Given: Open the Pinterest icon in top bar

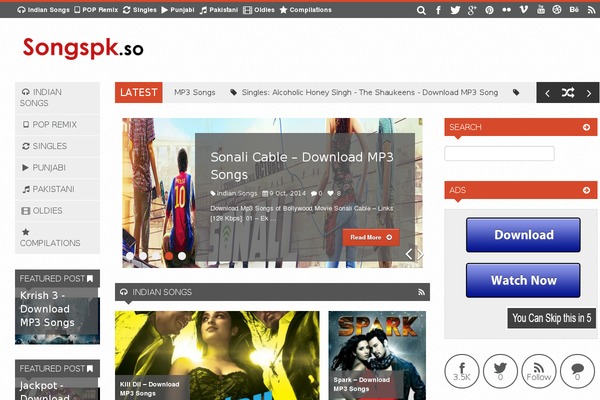Looking at the screenshot, I should coord(489,10).
